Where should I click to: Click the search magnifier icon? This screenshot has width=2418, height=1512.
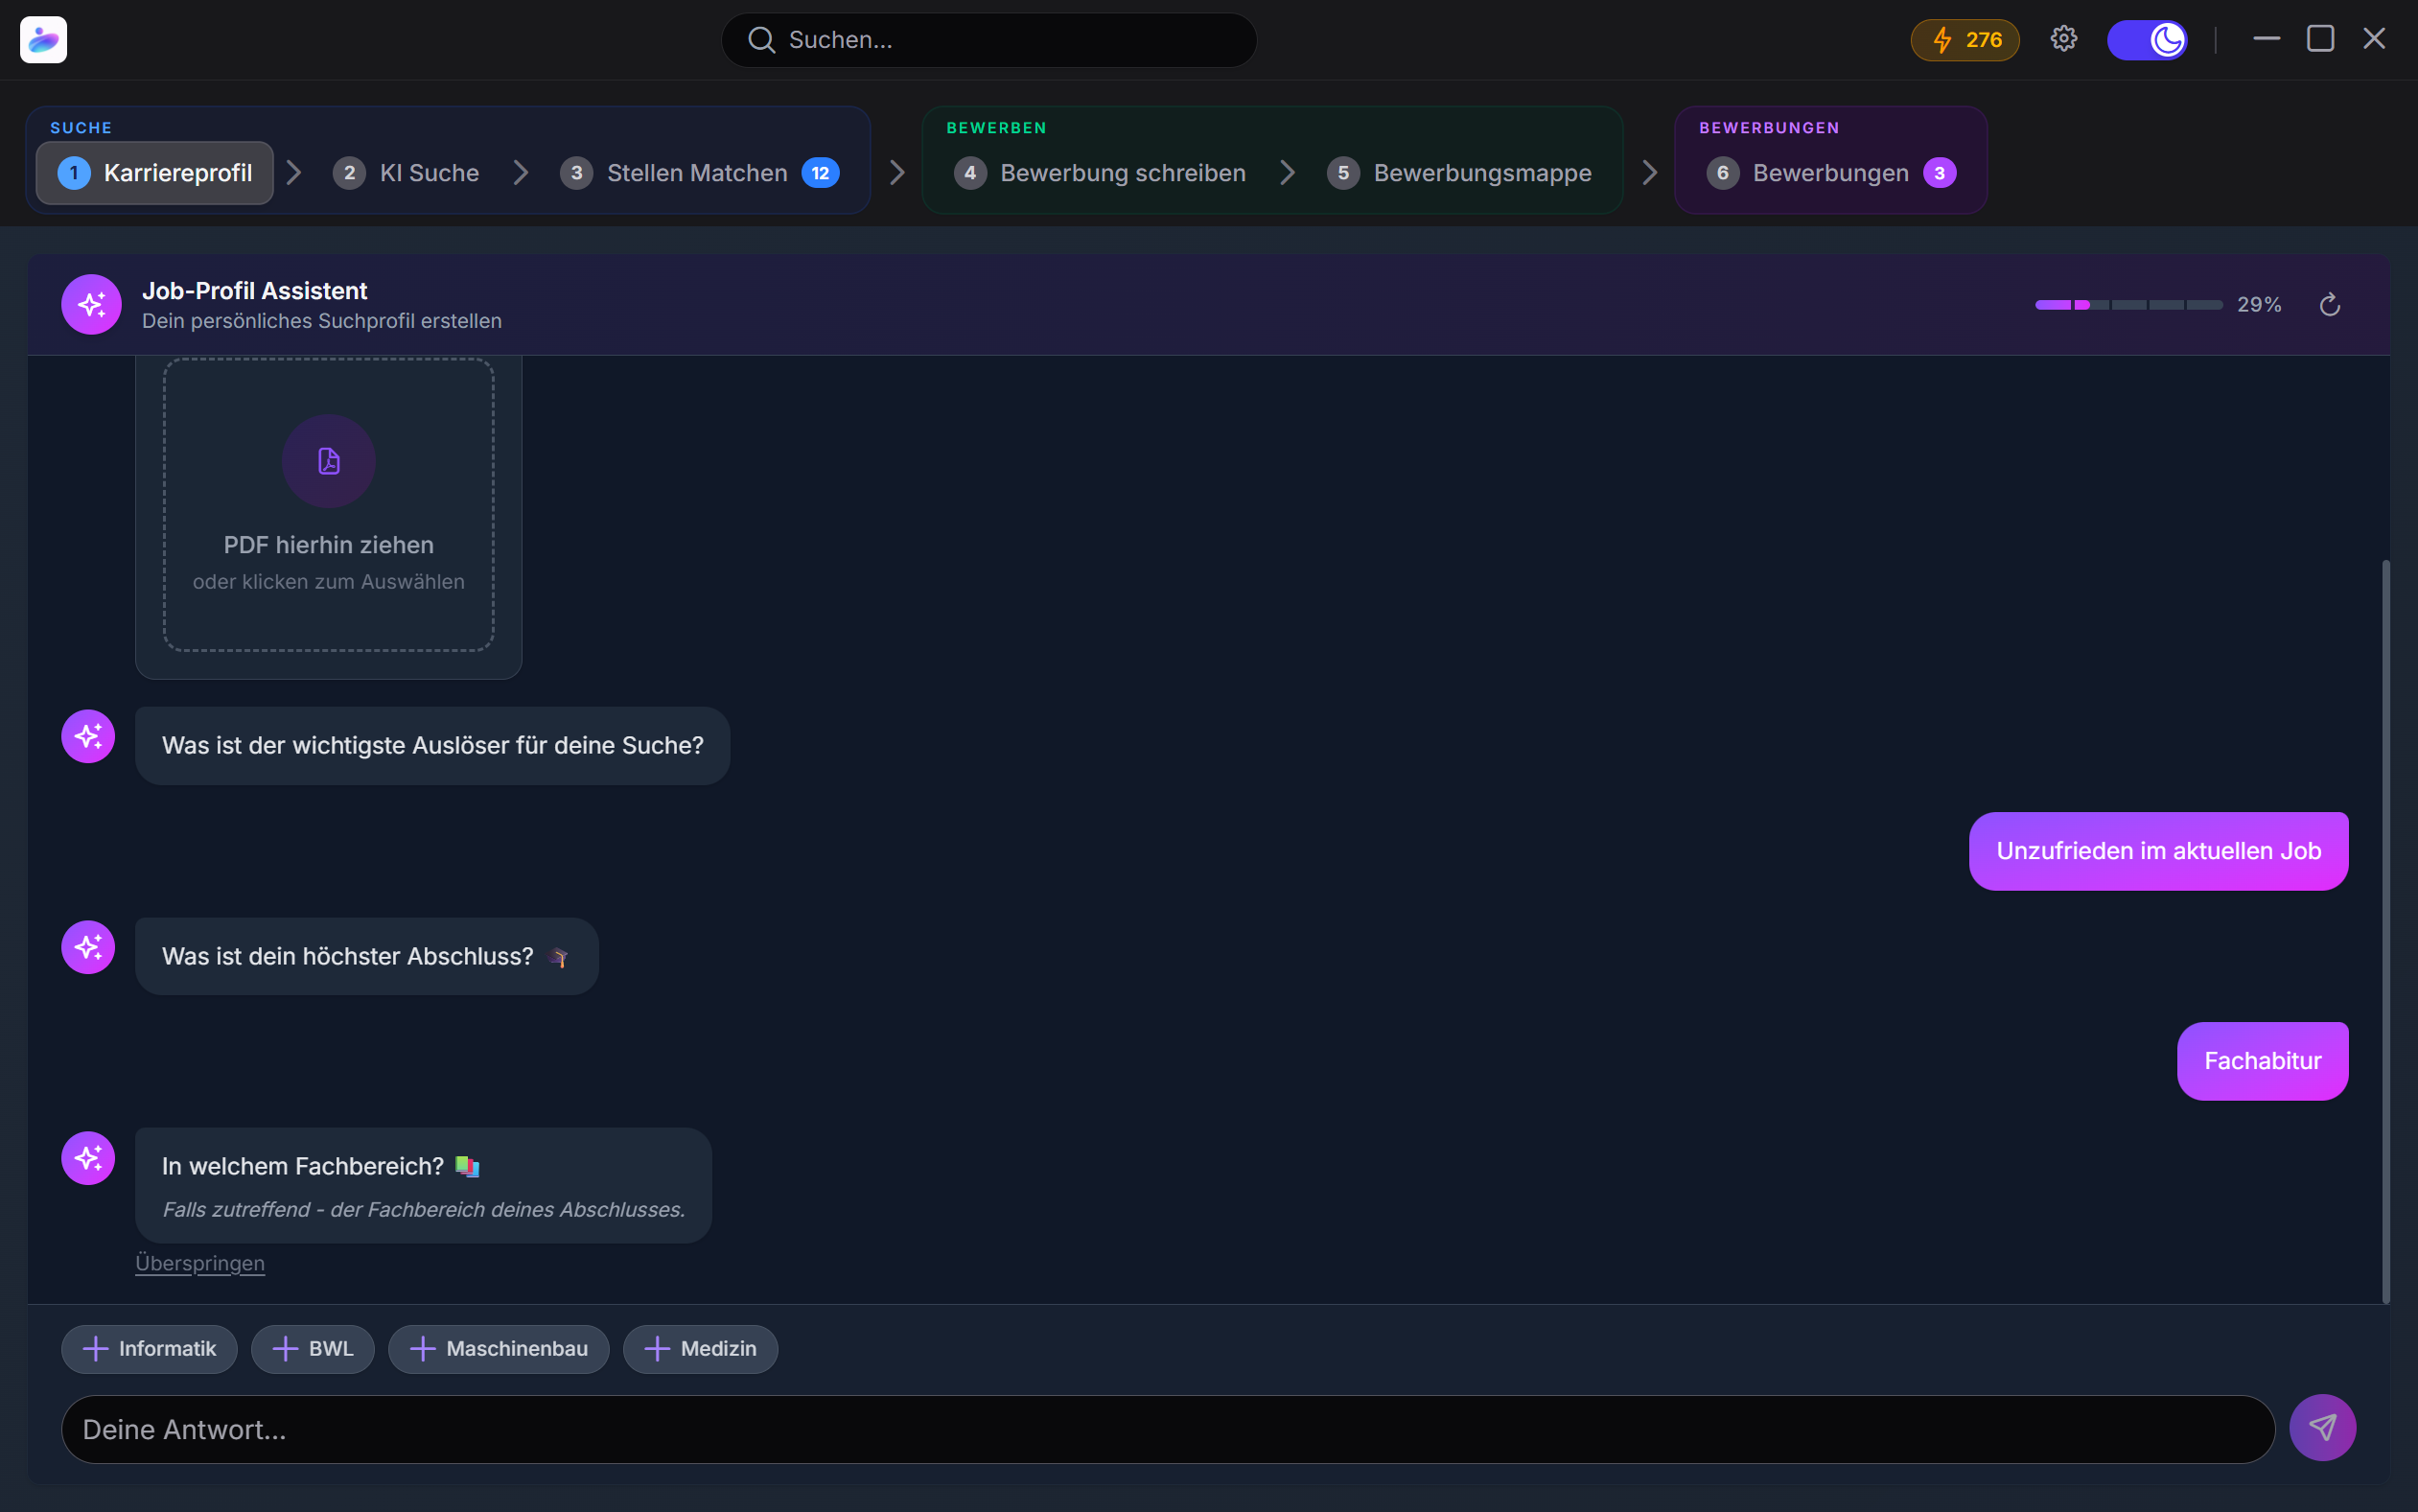pos(761,40)
